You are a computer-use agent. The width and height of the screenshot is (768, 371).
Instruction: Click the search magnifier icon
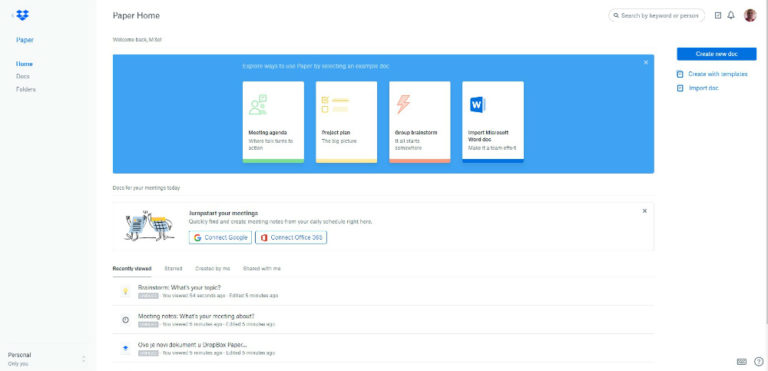616,16
